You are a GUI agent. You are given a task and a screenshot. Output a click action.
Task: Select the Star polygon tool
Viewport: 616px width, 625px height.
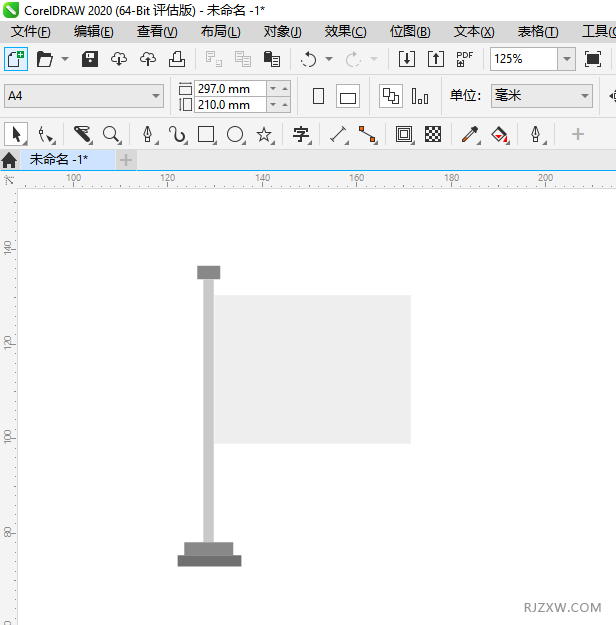pyautogui.click(x=264, y=134)
